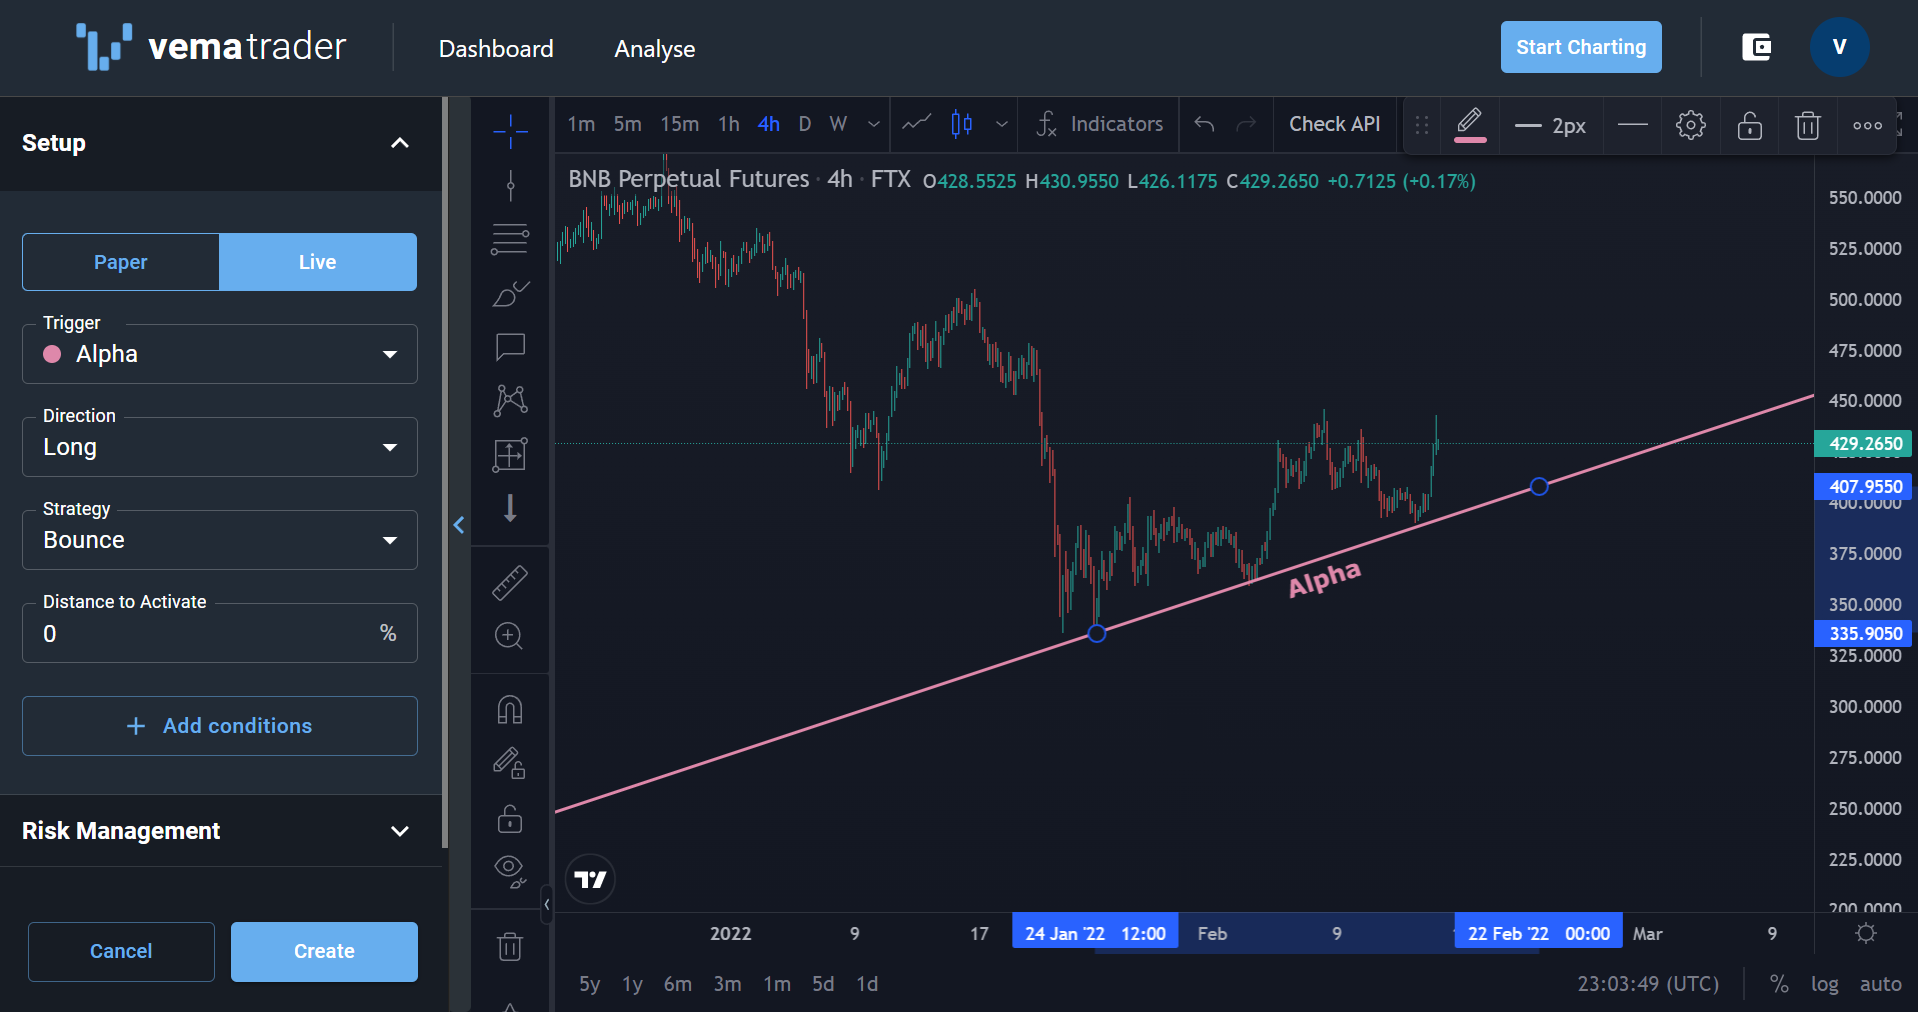Open the Direction Long dropdown

coord(220,447)
